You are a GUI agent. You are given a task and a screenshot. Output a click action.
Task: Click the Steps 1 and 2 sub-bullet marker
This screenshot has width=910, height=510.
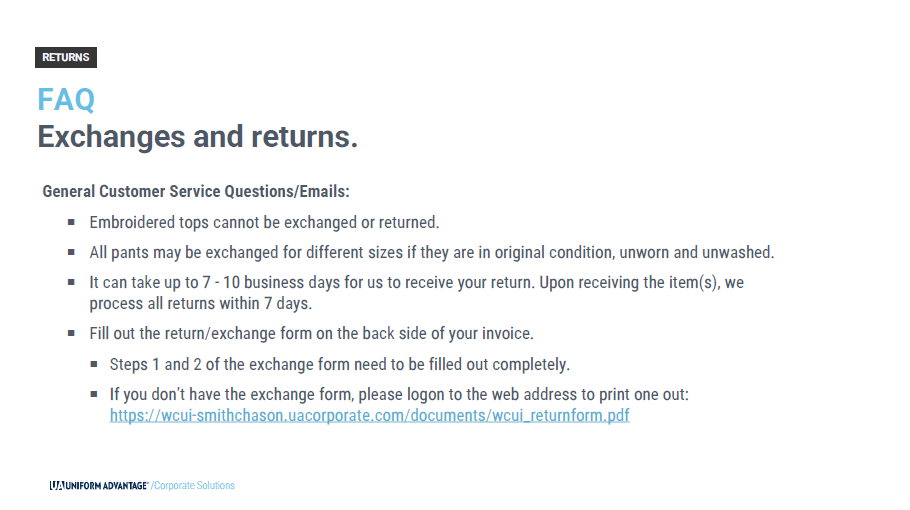[x=94, y=364]
